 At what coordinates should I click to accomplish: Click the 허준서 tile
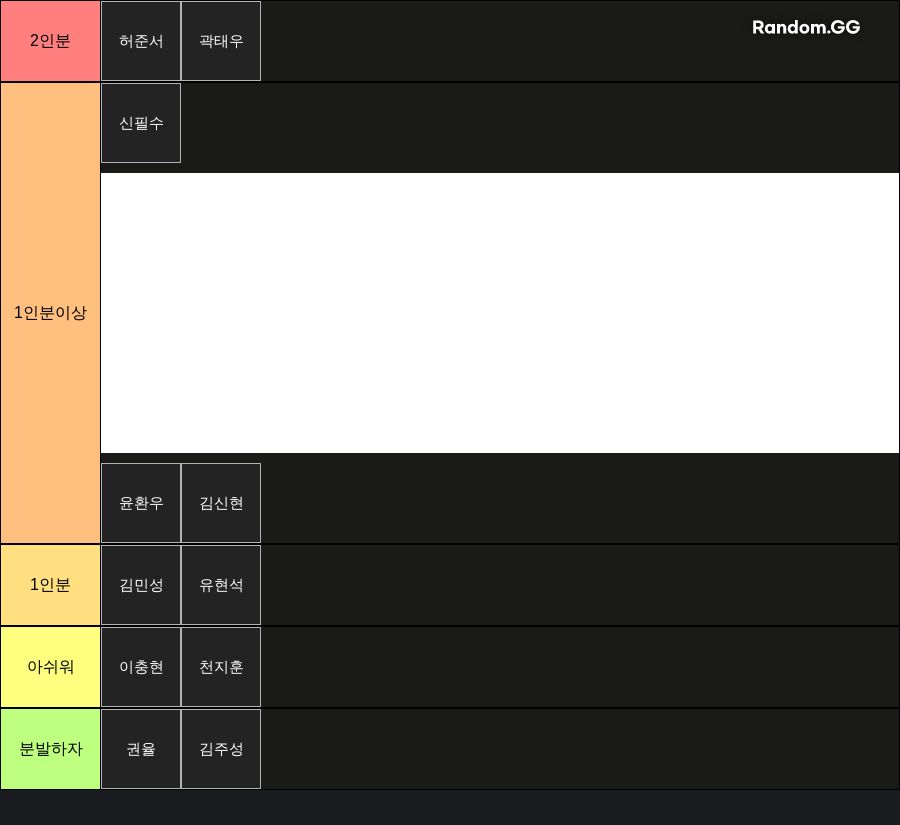pos(141,41)
